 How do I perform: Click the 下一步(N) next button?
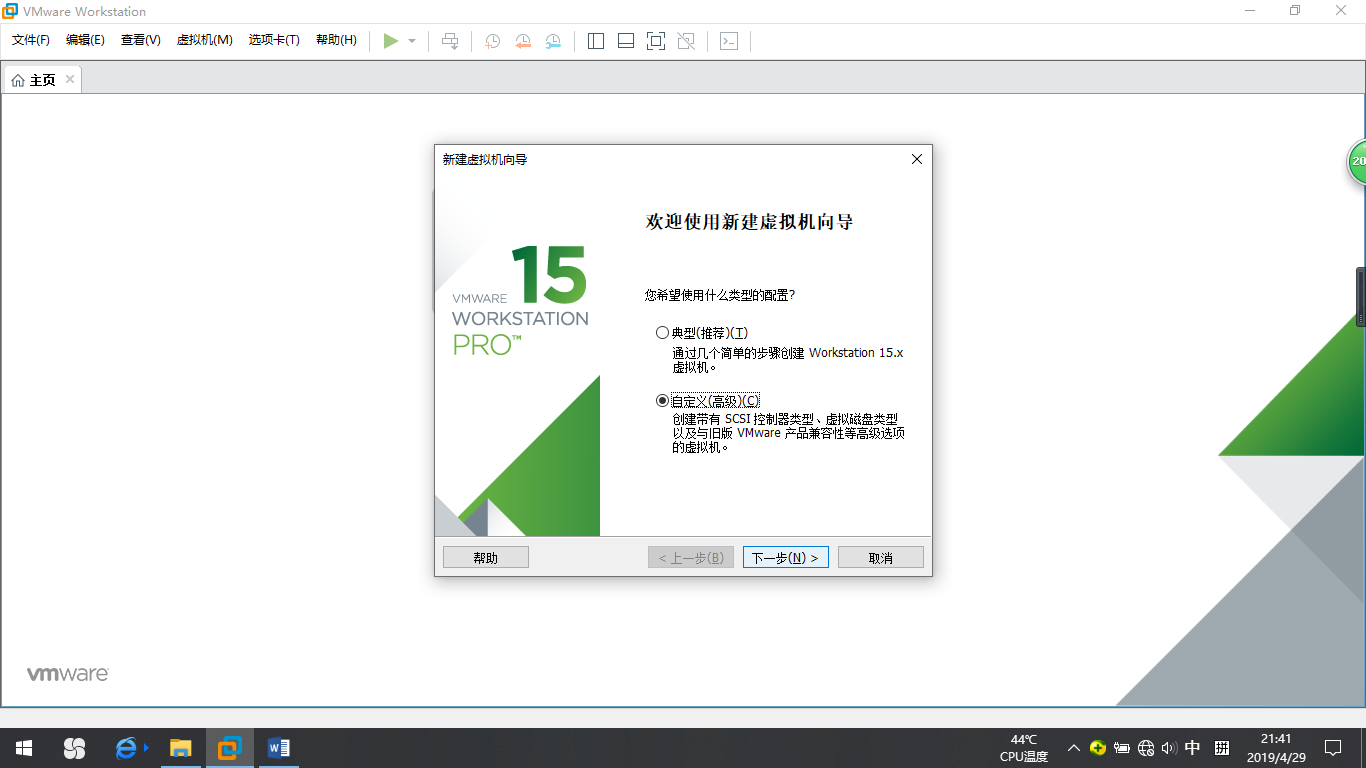786,558
